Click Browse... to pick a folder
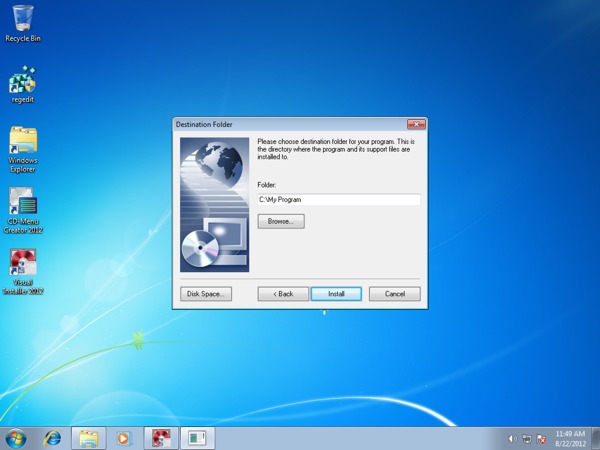This screenshot has width=600, height=450. 281,222
